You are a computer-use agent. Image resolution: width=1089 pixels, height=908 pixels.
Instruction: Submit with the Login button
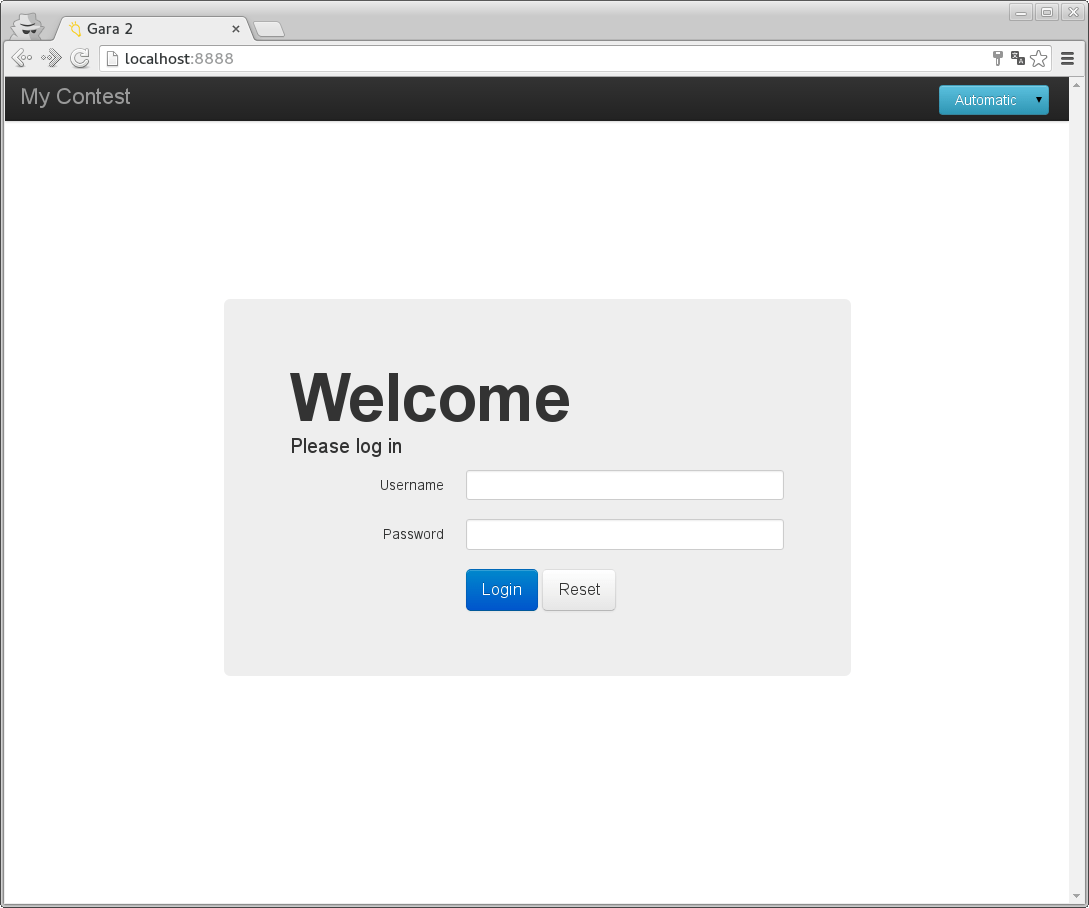pyautogui.click(x=501, y=590)
